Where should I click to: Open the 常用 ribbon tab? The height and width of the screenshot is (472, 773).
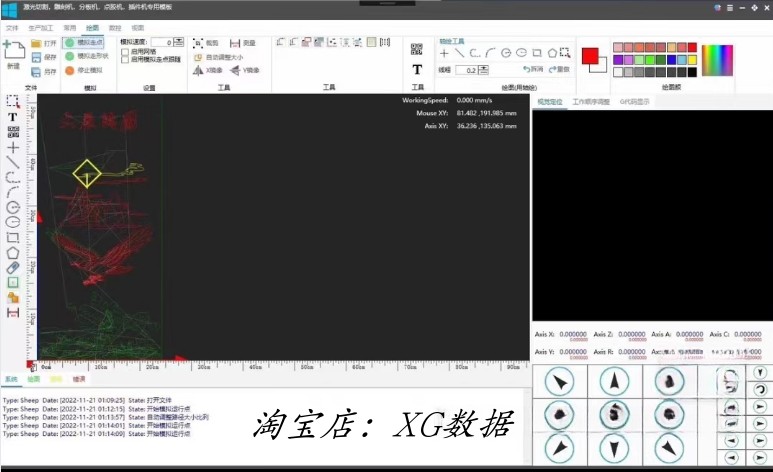click(70, 28)
